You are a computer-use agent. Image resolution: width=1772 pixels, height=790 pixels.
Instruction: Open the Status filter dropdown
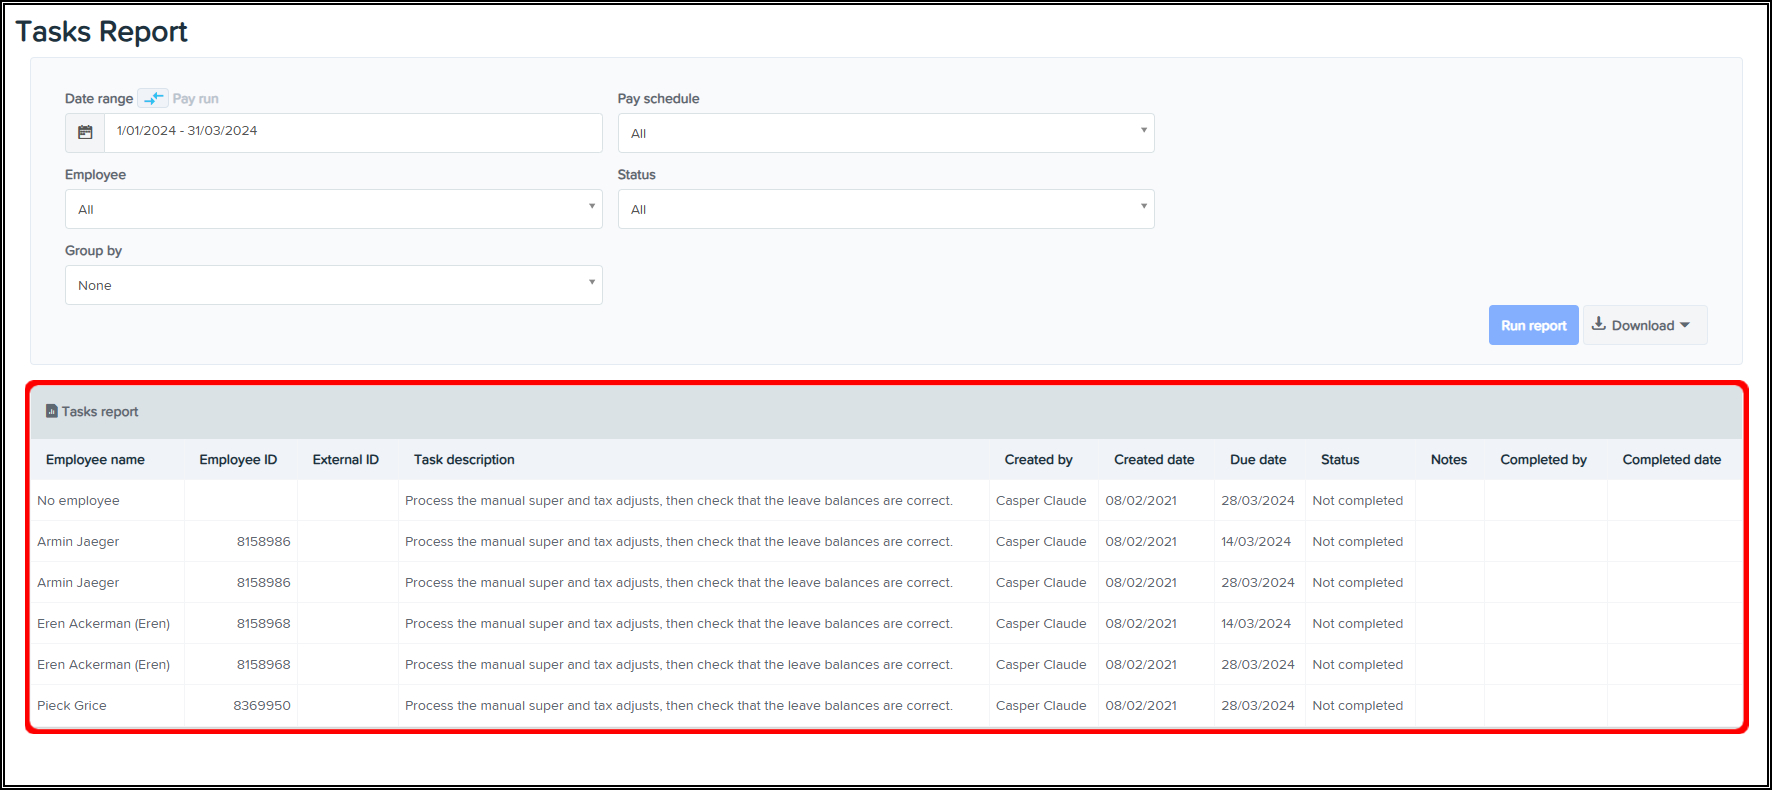tap(885, 209)
